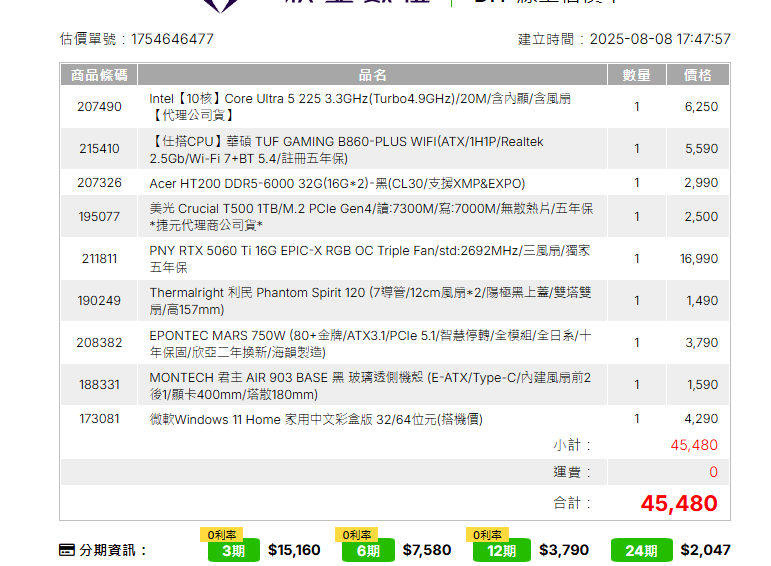The image size is (771, 566).
Task: Click product code 188331
Action: (99, 385)
